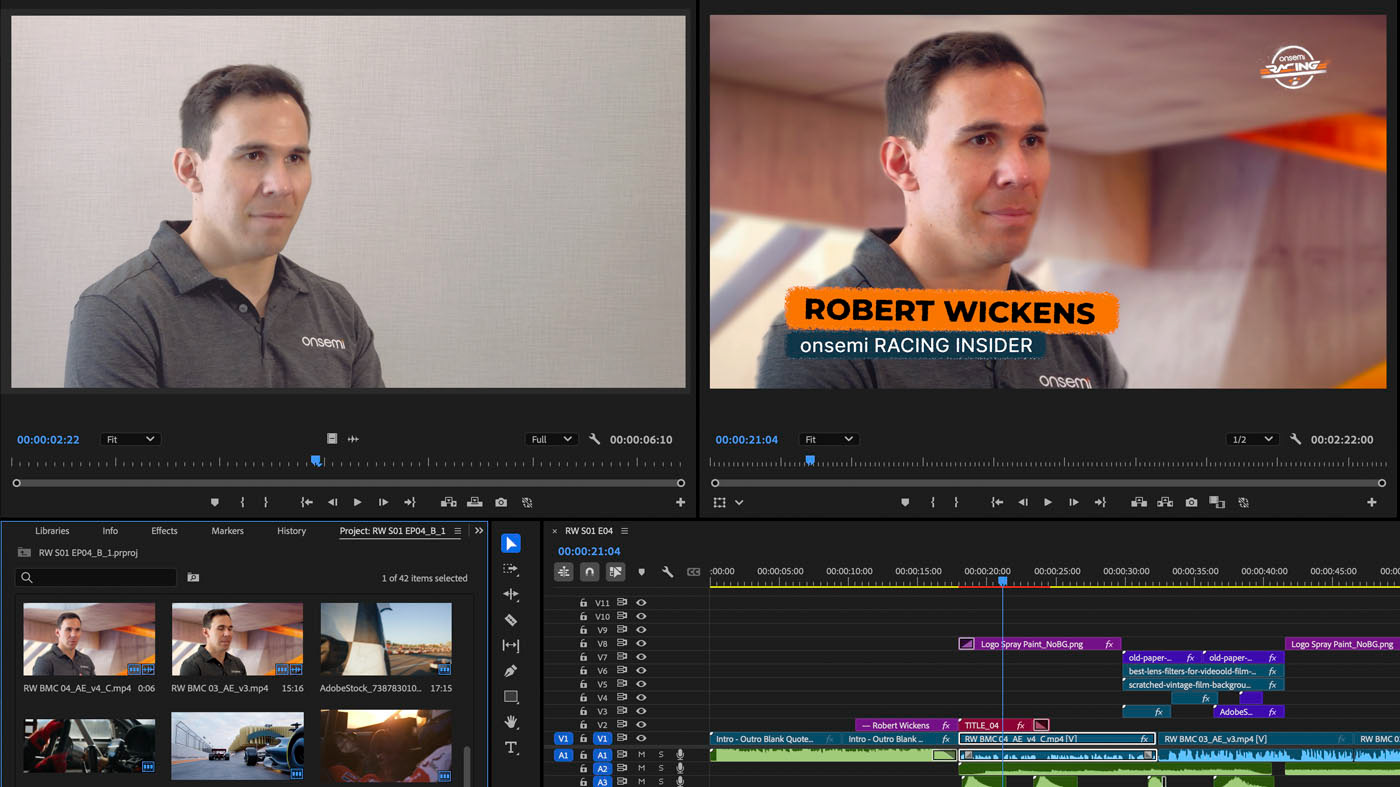Select the Rectangle tool
The image size is (1400, 787).
511,697
